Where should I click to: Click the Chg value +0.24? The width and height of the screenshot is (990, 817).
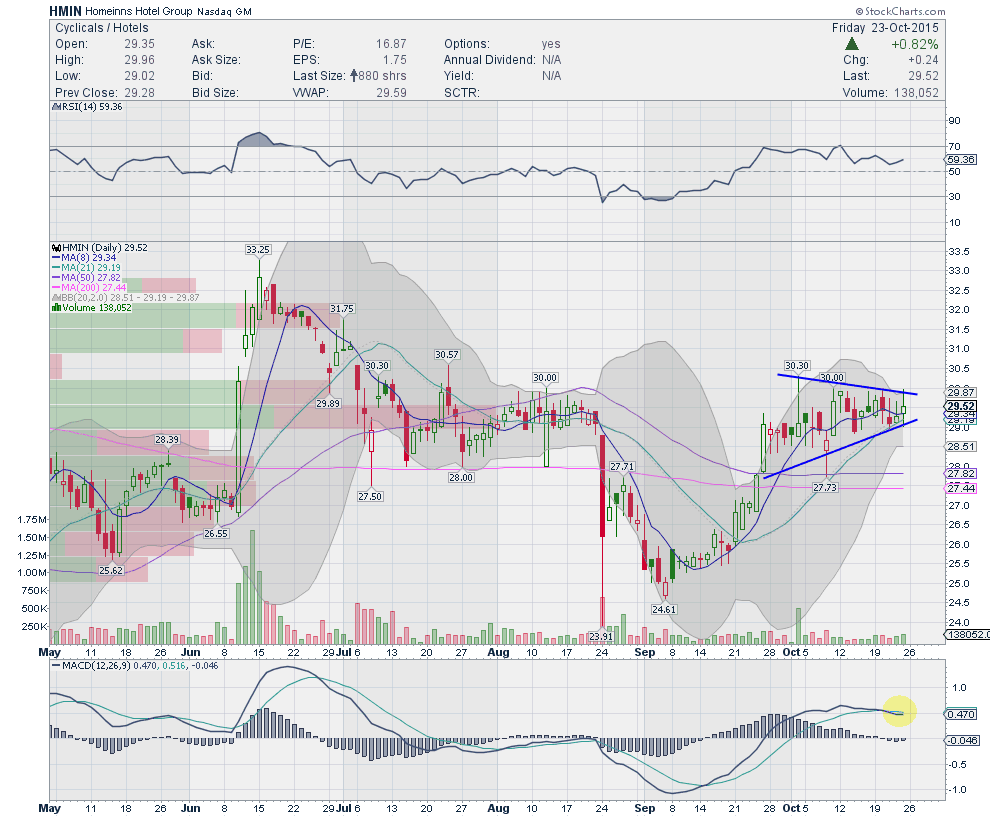pos(923,59)
